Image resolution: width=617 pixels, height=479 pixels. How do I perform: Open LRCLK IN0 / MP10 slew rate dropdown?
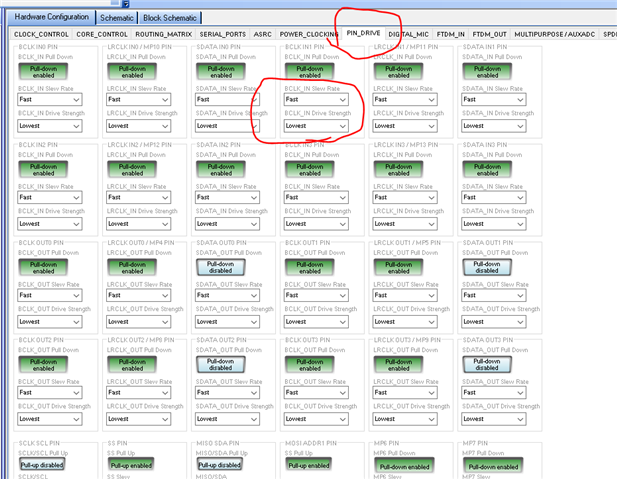[139, 100]
